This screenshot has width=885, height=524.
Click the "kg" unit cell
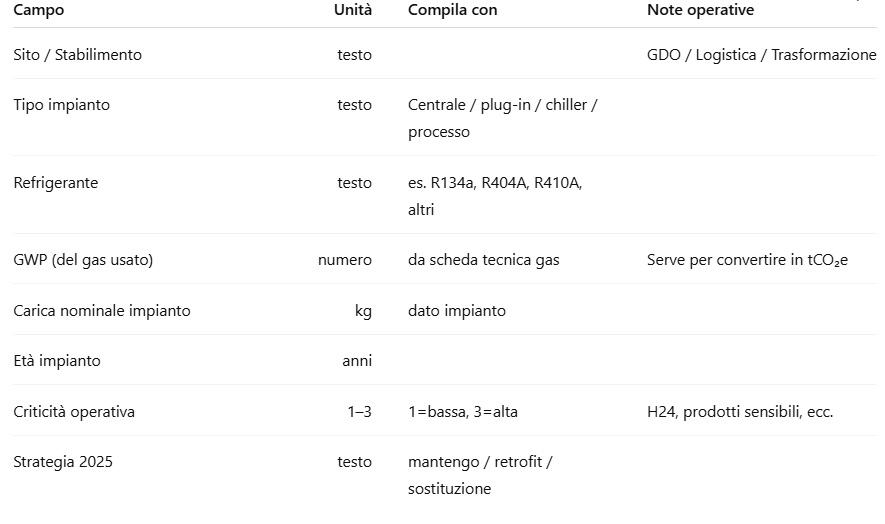[363, 311]
